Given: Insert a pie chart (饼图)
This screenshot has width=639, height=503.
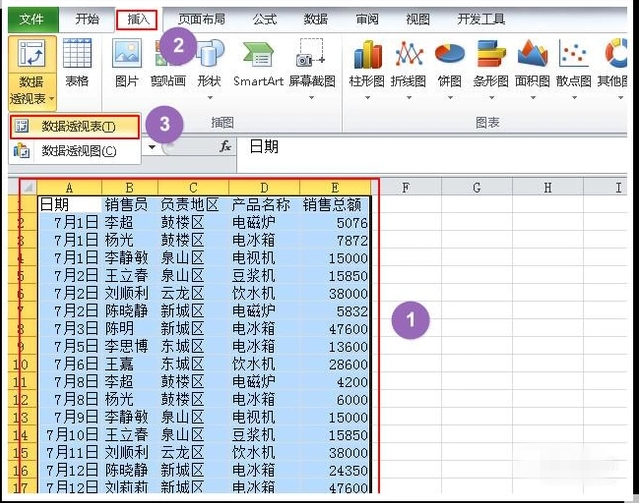Looking at the screenshot, I should point(450,54).
